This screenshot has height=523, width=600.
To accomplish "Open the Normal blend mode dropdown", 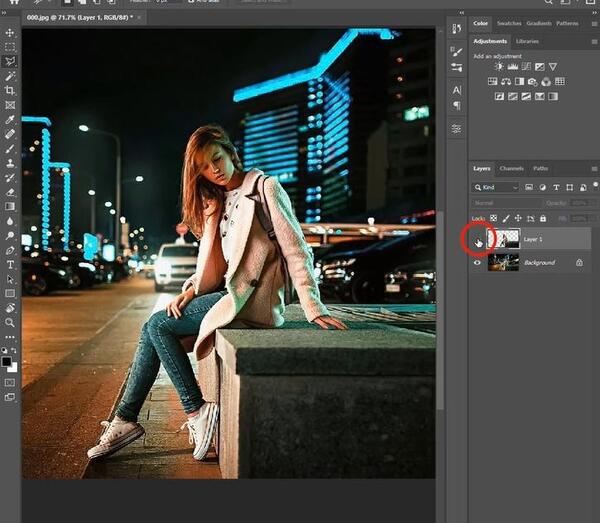I will [506, 203].
